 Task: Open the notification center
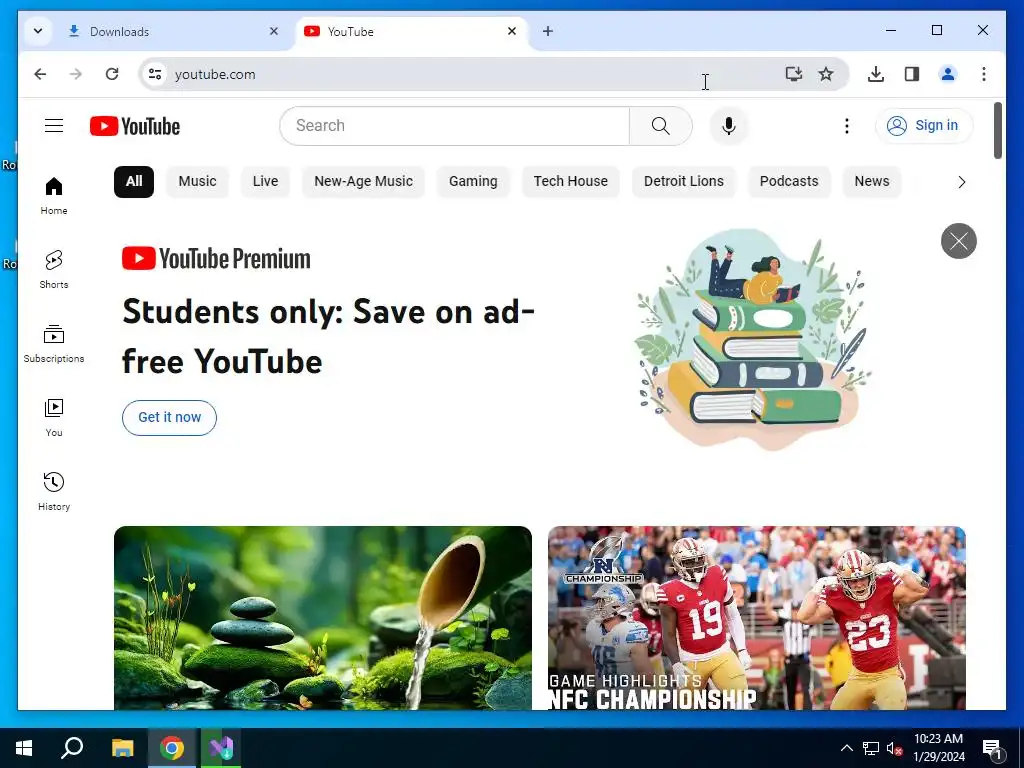(992, 748)
